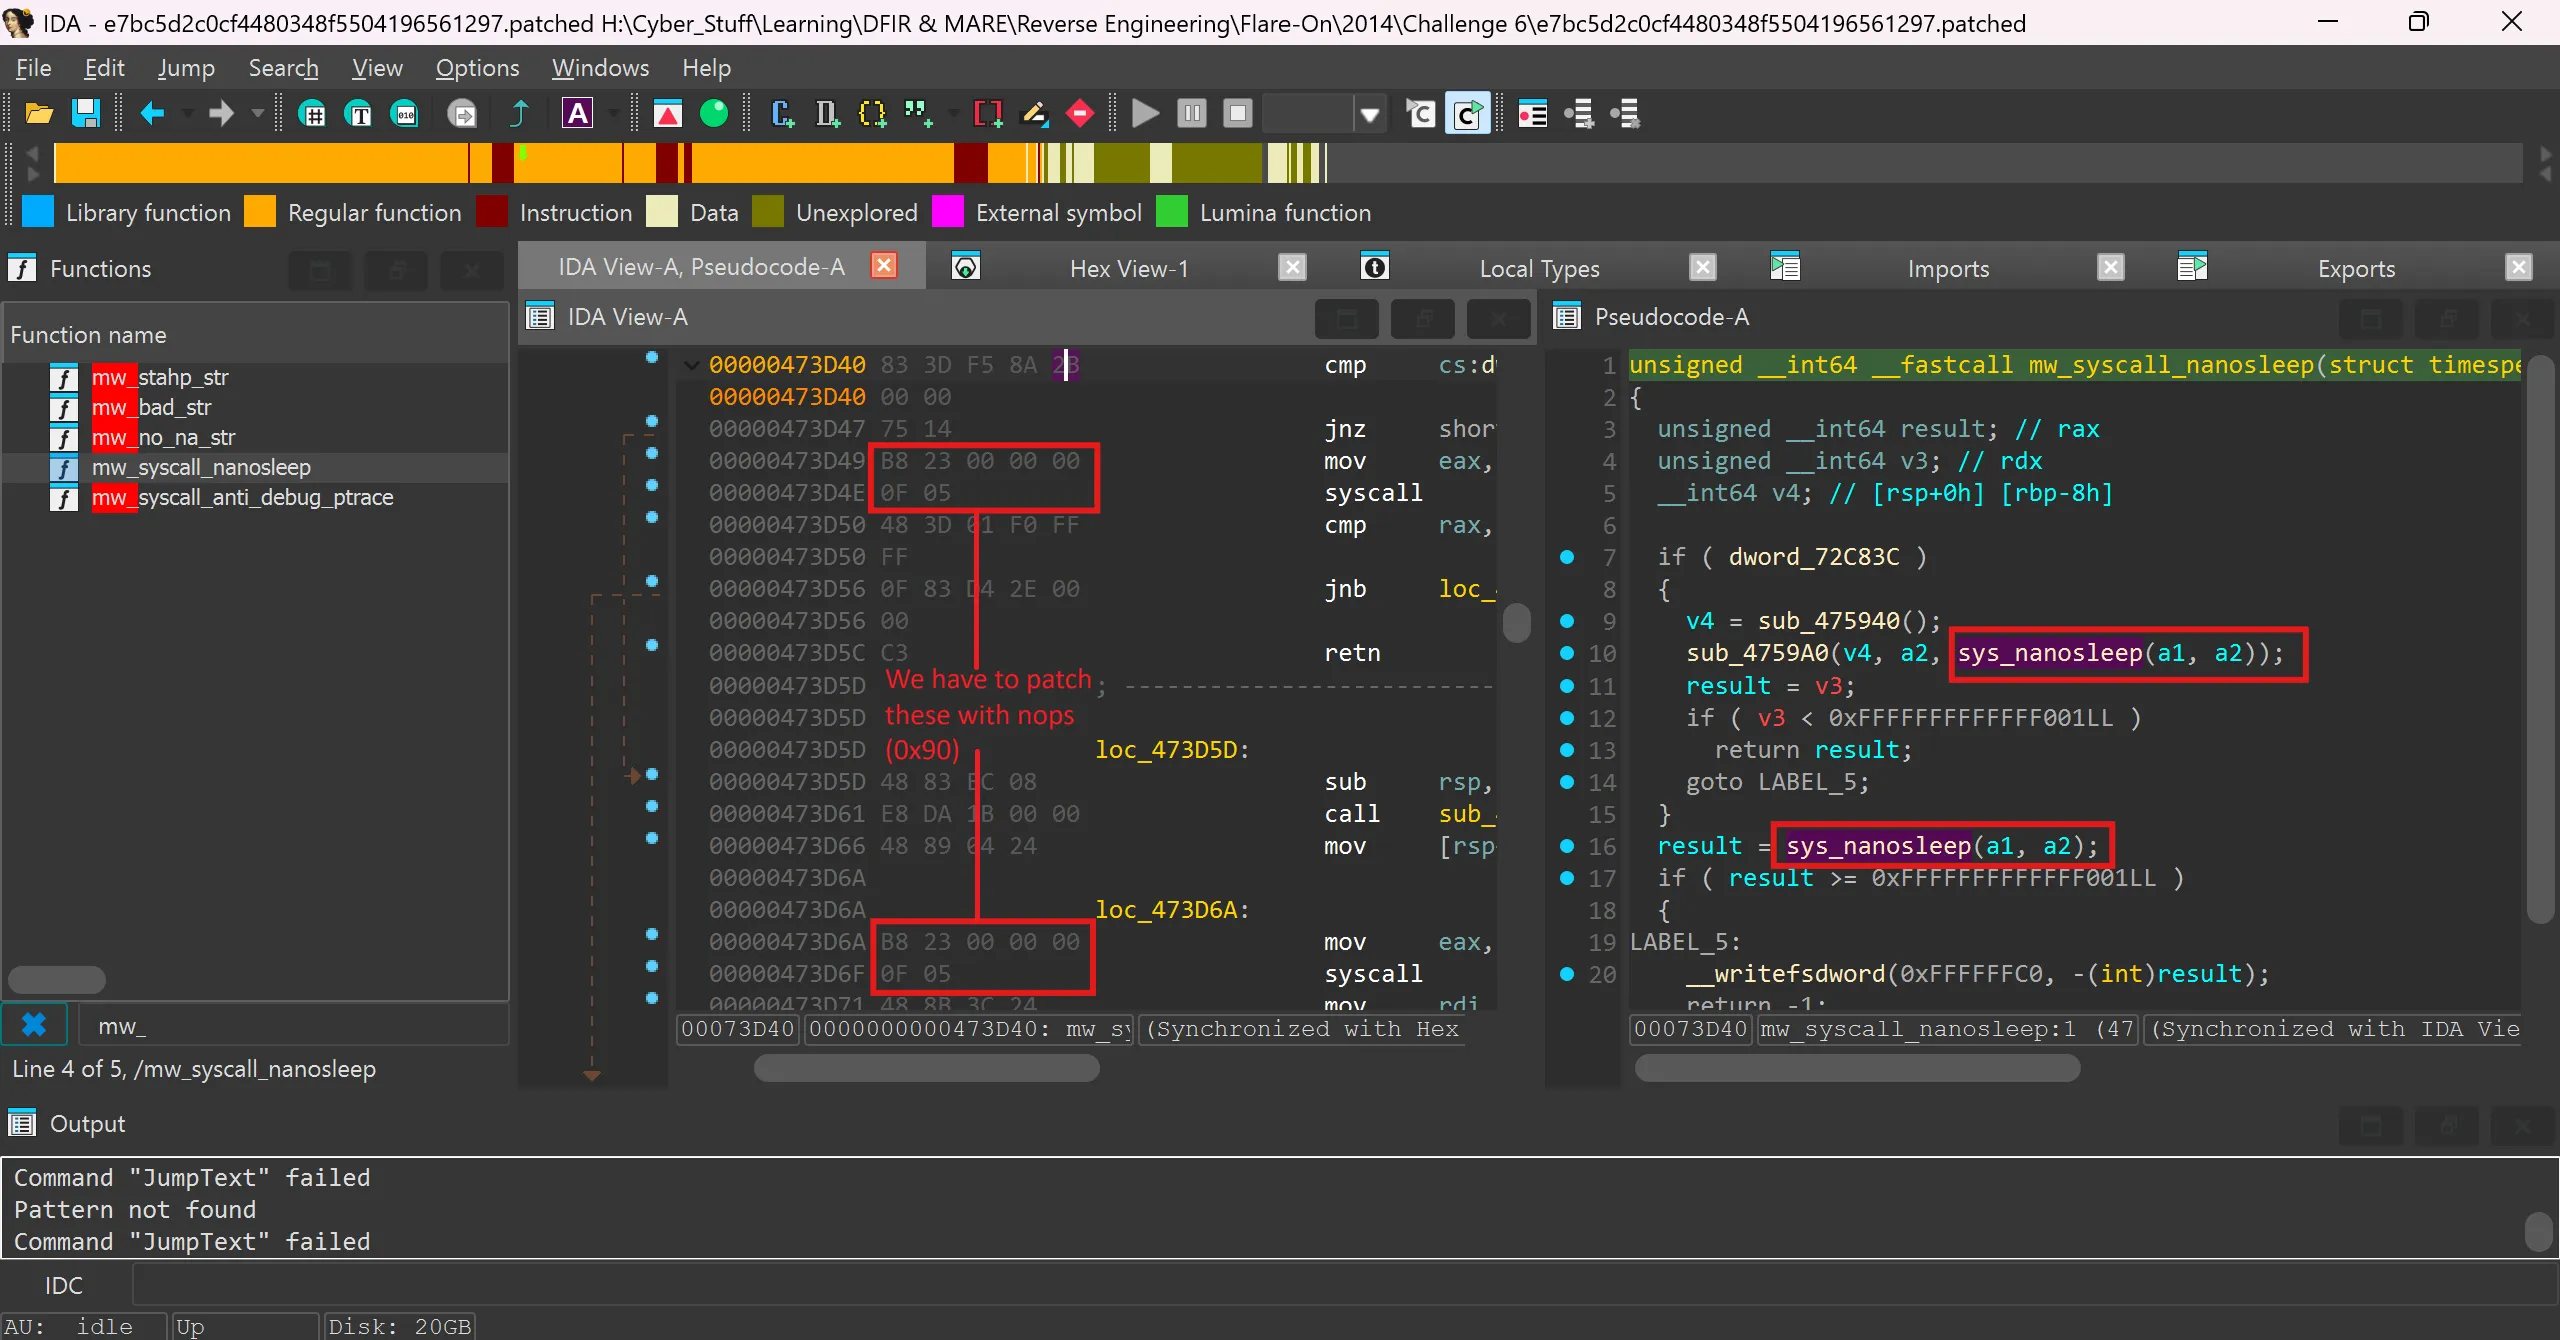Clear the function filter with blue X
2560x1340 pixels.
click(34, 1025)
